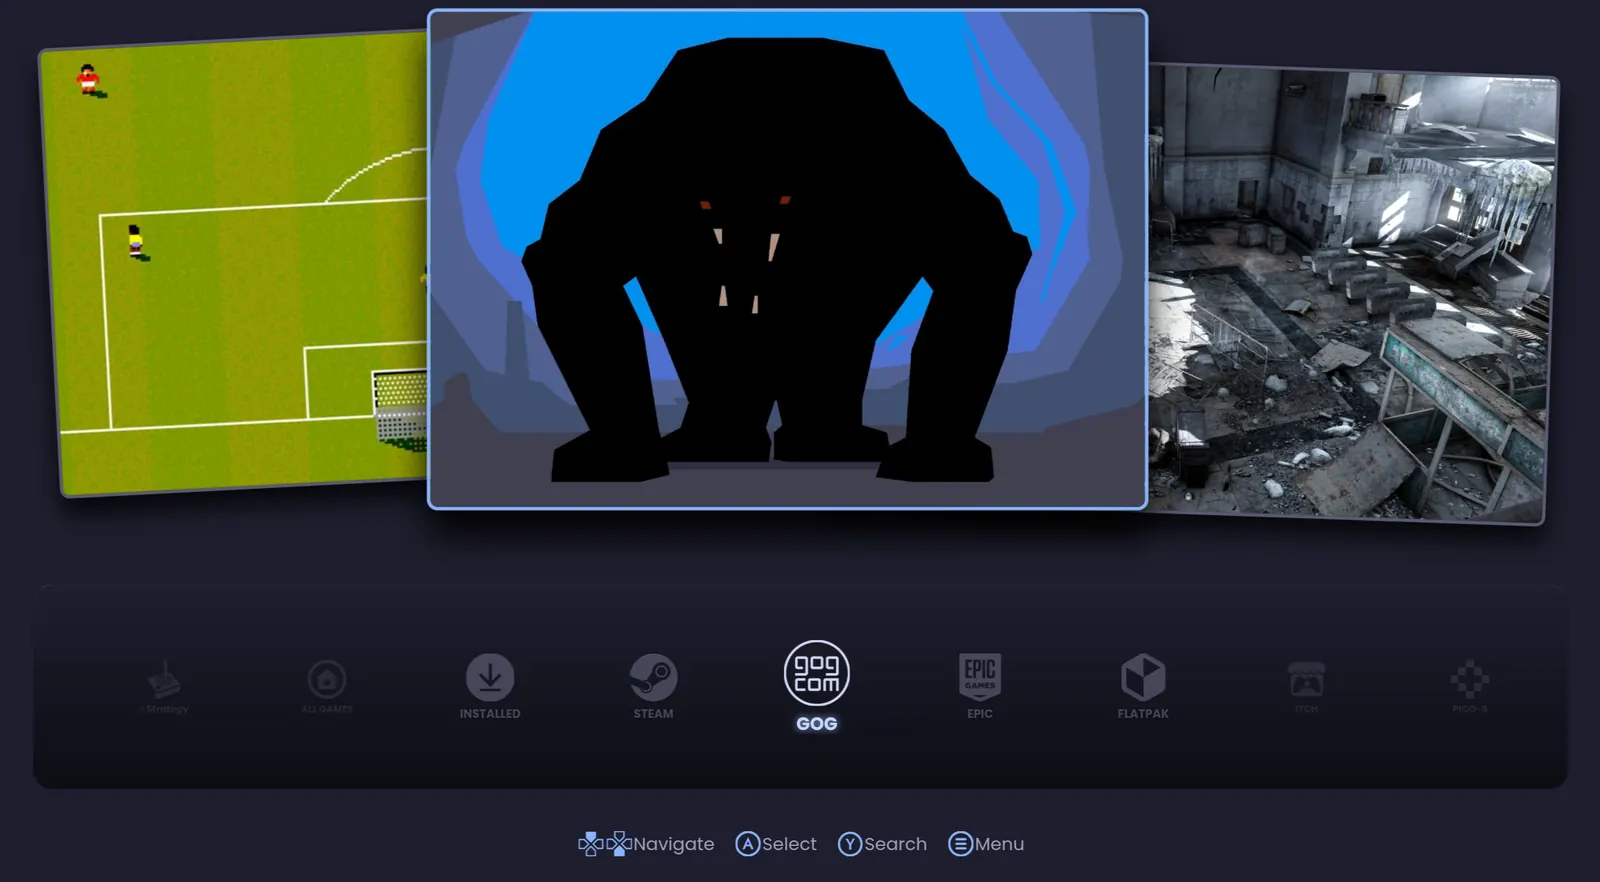Select the pixel soccer pitch game cover
Image resolution: width=1600 pixels, height=882 pixels.
coord(235,262)
